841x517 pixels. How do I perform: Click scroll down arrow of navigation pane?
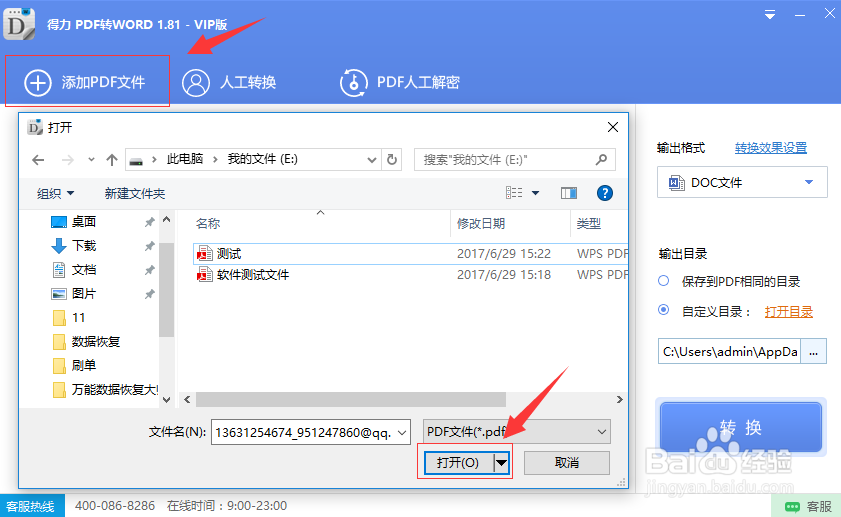pyautogui.click(x=167, y=400)
